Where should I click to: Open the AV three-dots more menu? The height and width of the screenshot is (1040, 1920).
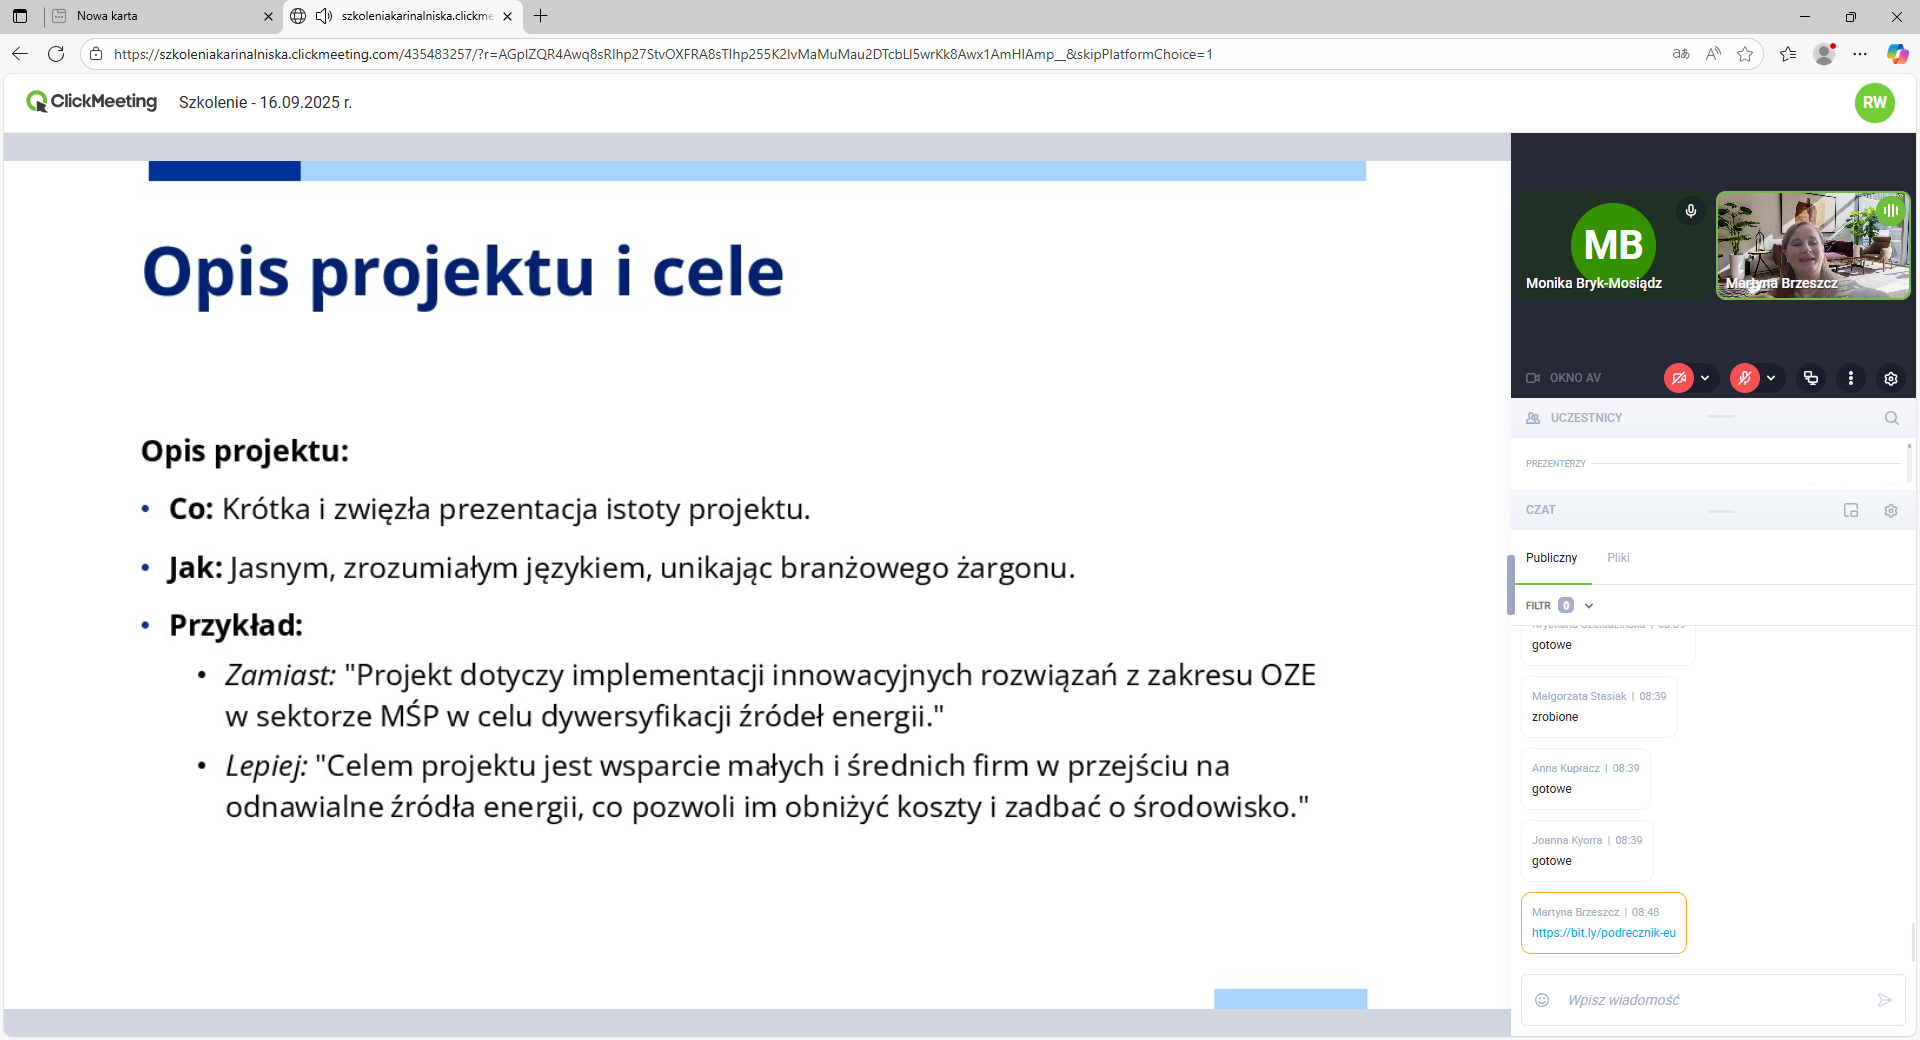[x=1851, y=378]
